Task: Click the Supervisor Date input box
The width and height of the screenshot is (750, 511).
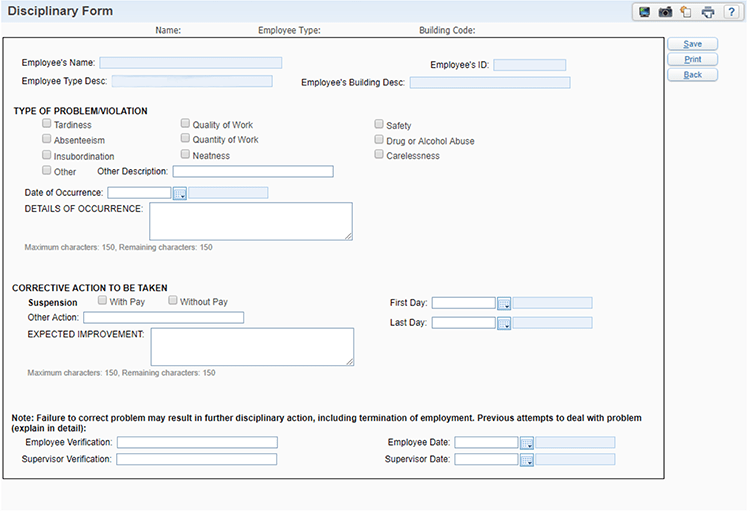Action: (486, 459)
